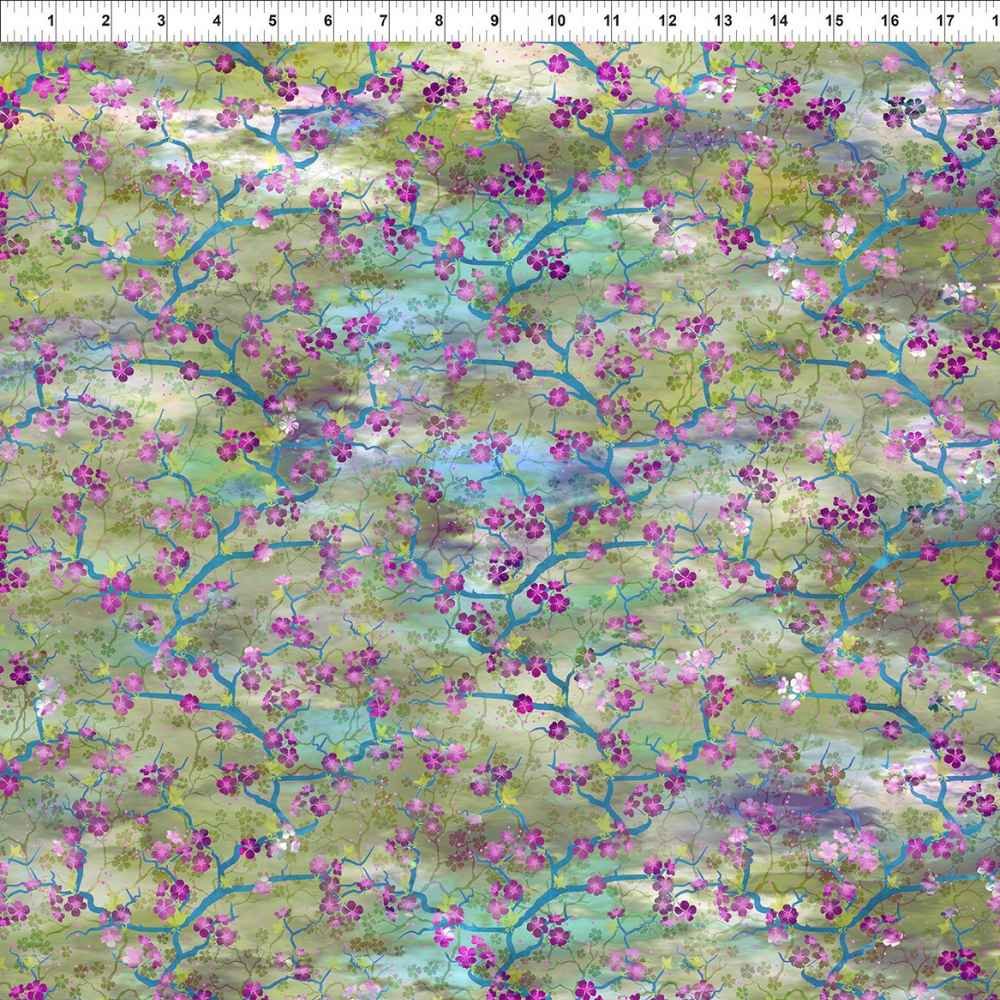Click the number 7 on the ruler
The image size is (1000, 1000).
pos(383,20)
